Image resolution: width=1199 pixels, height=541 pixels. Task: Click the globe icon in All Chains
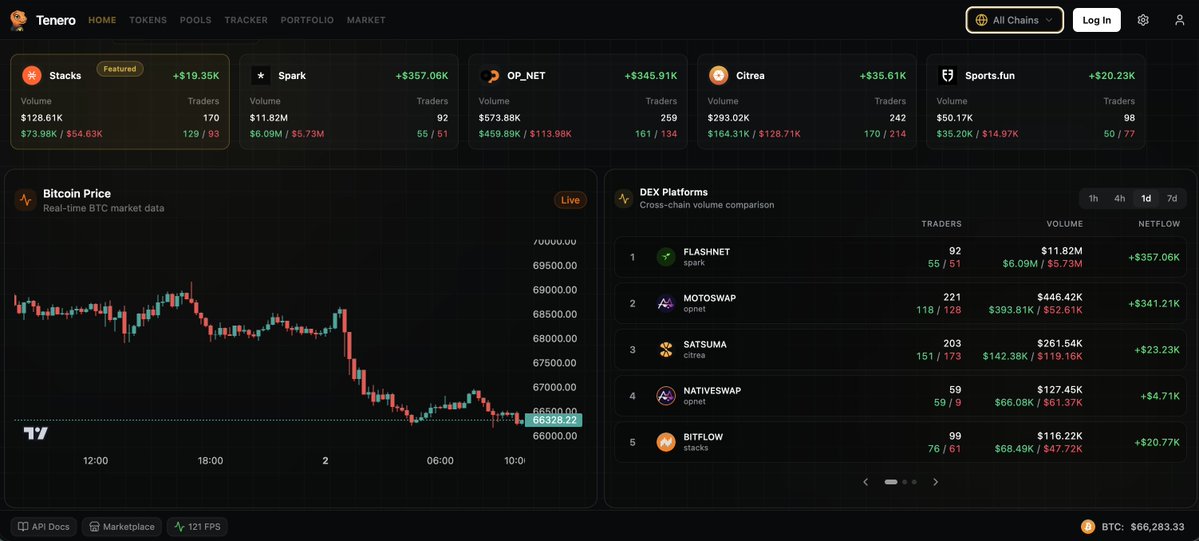982,20
